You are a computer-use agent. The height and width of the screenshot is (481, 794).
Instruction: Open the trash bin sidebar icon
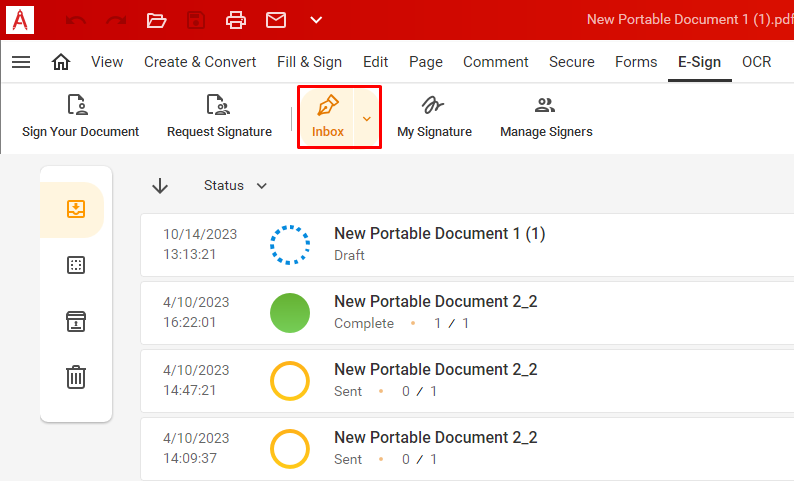(x=76, y=377)
